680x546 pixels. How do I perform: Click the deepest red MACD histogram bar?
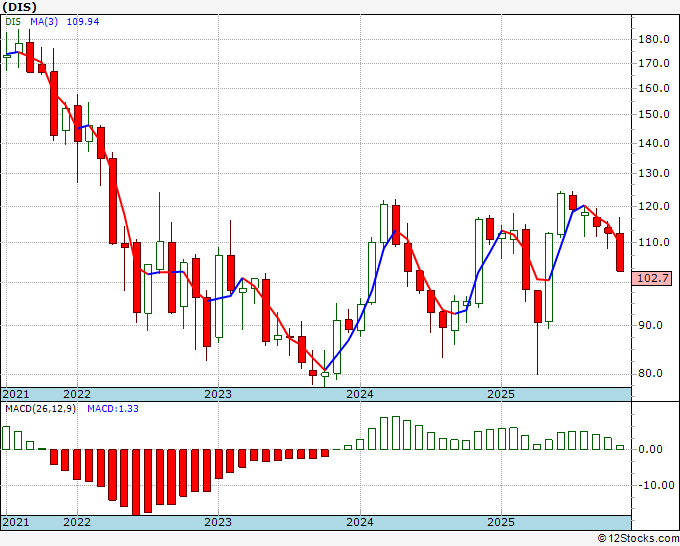(x=136, y=482)
